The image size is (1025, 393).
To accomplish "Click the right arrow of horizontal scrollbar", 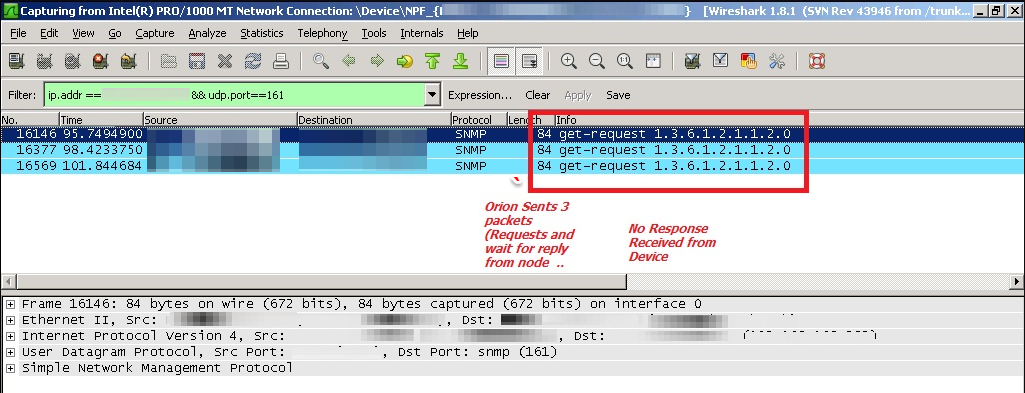I will click(1017, 282).
